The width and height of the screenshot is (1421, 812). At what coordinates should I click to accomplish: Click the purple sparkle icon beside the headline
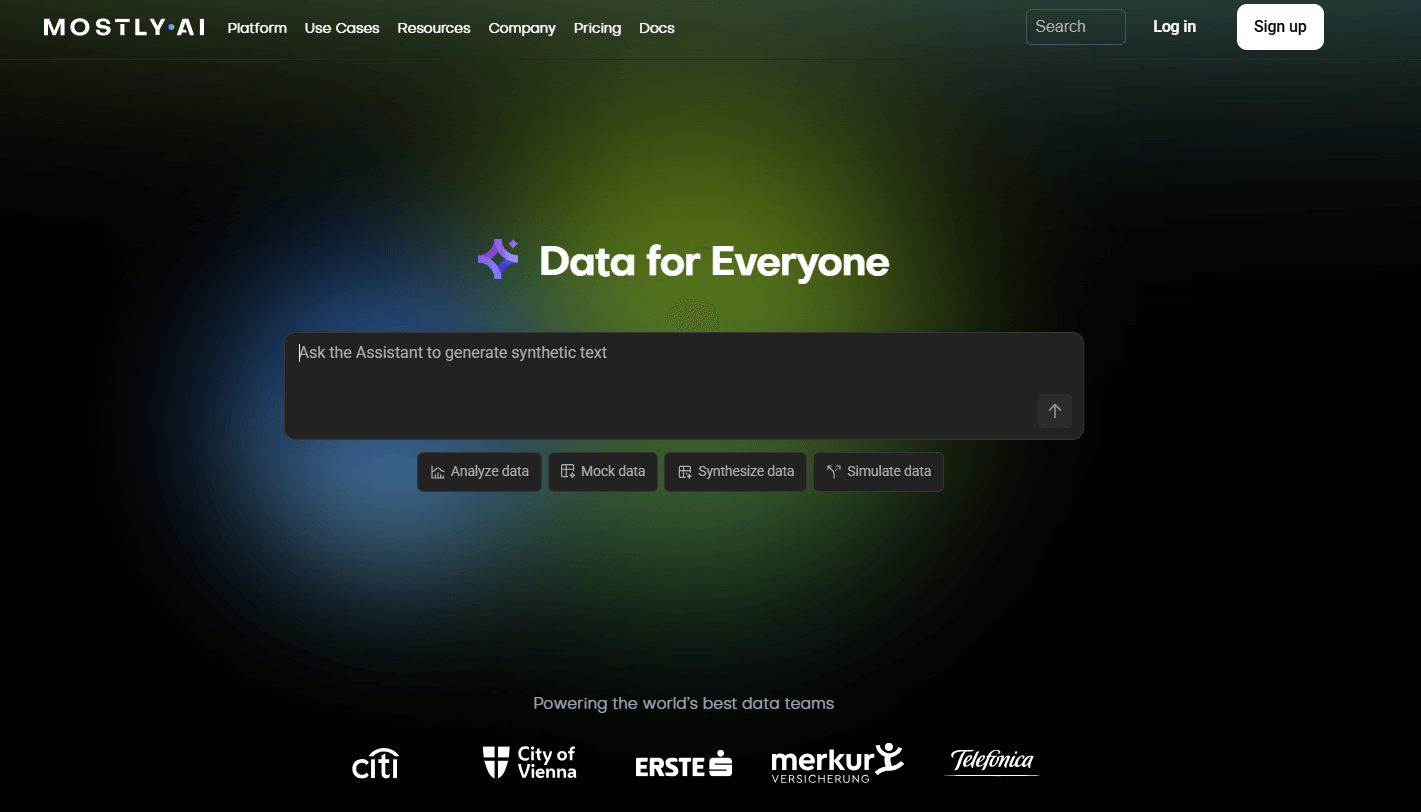(x=498, y=259)
